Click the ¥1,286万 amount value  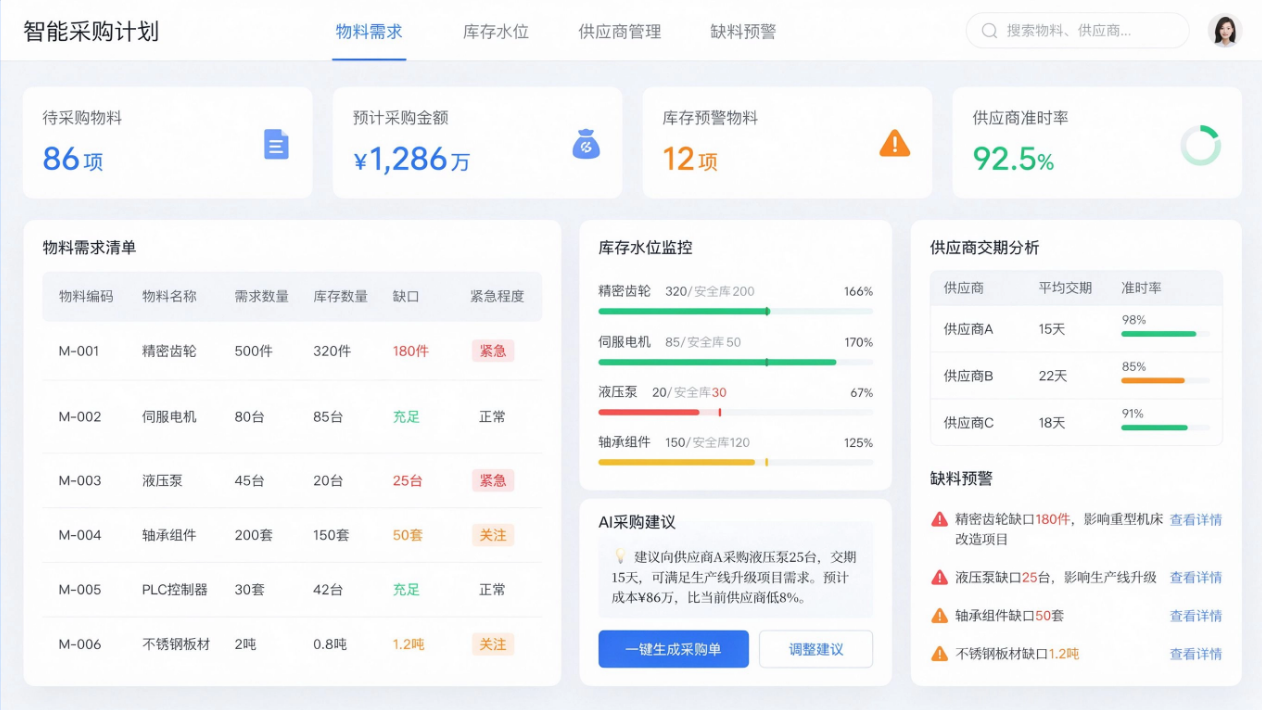(413, 159)
